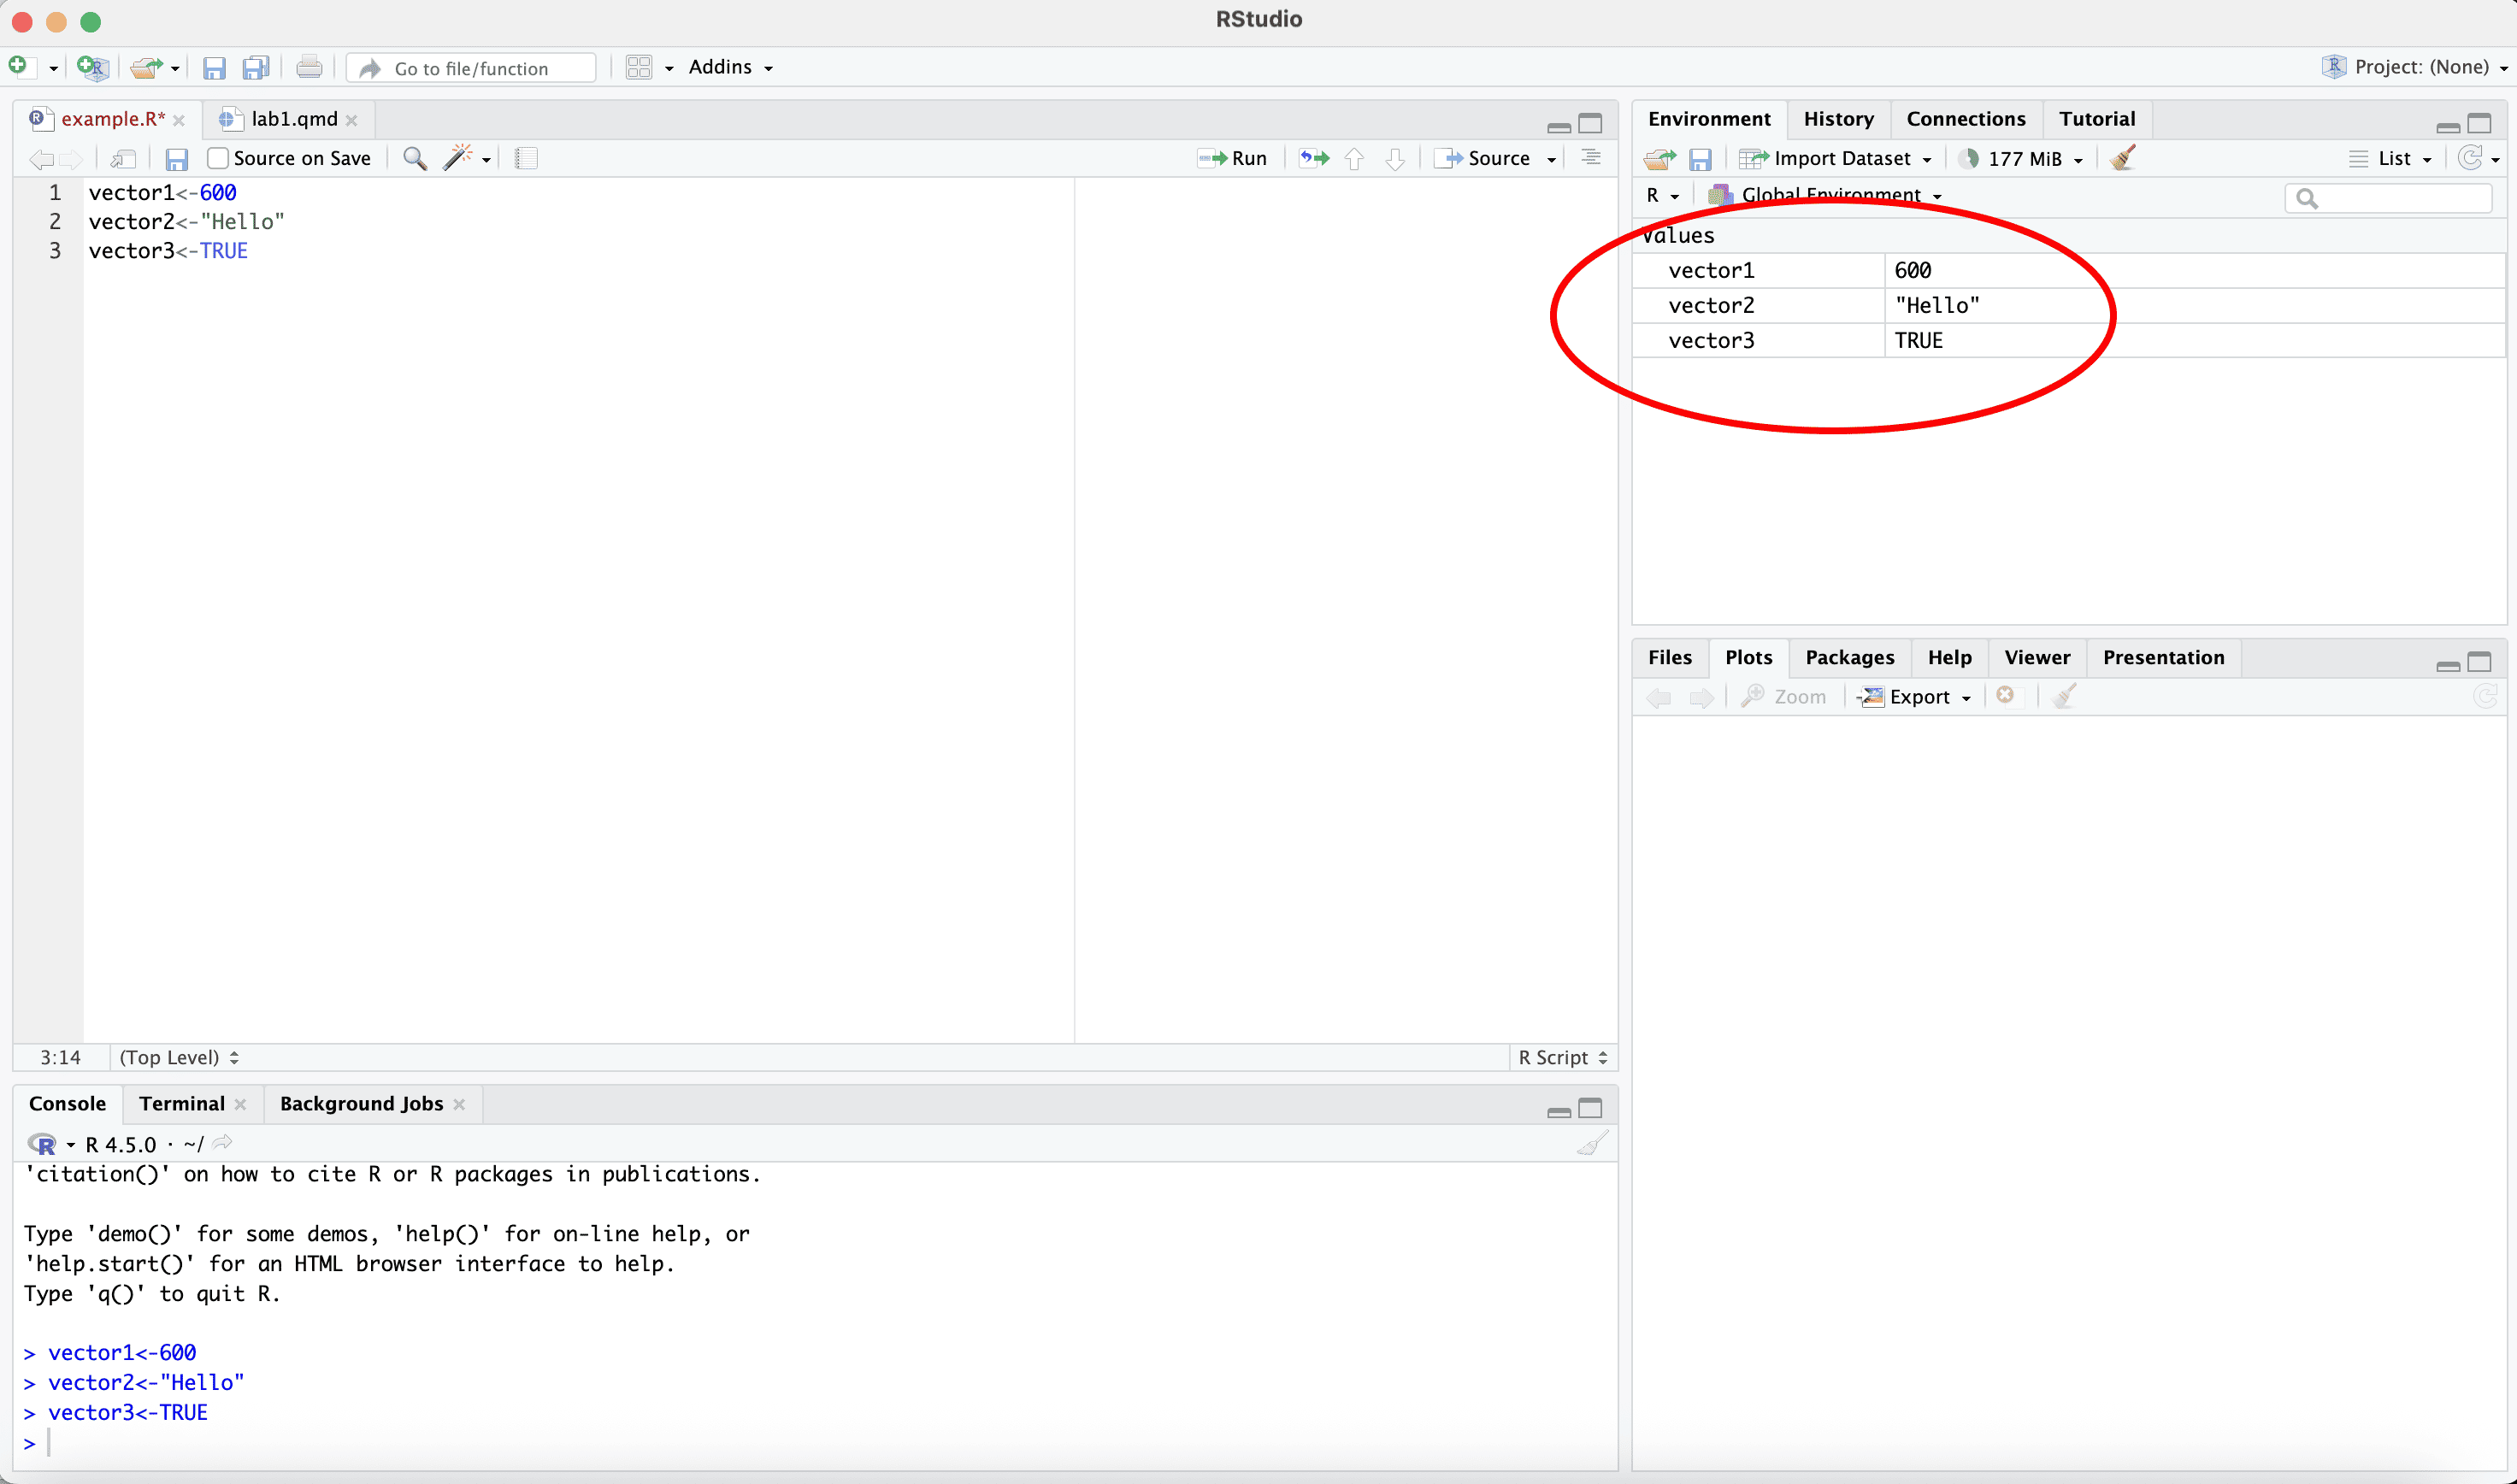Click the re-run previous code icon
2517x1484 pixels.
(1314, 158)
